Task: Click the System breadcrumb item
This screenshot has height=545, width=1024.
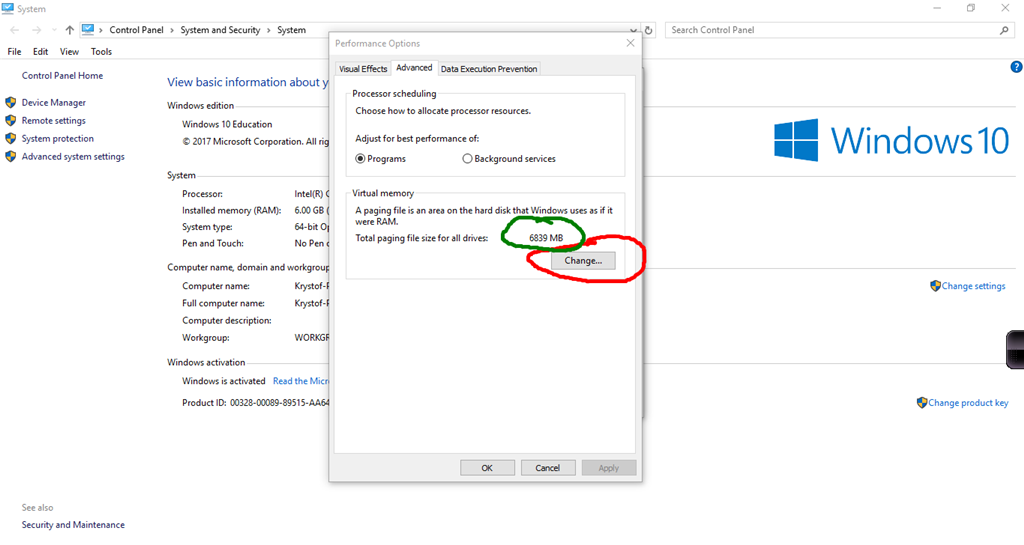Action: (291, 30)
